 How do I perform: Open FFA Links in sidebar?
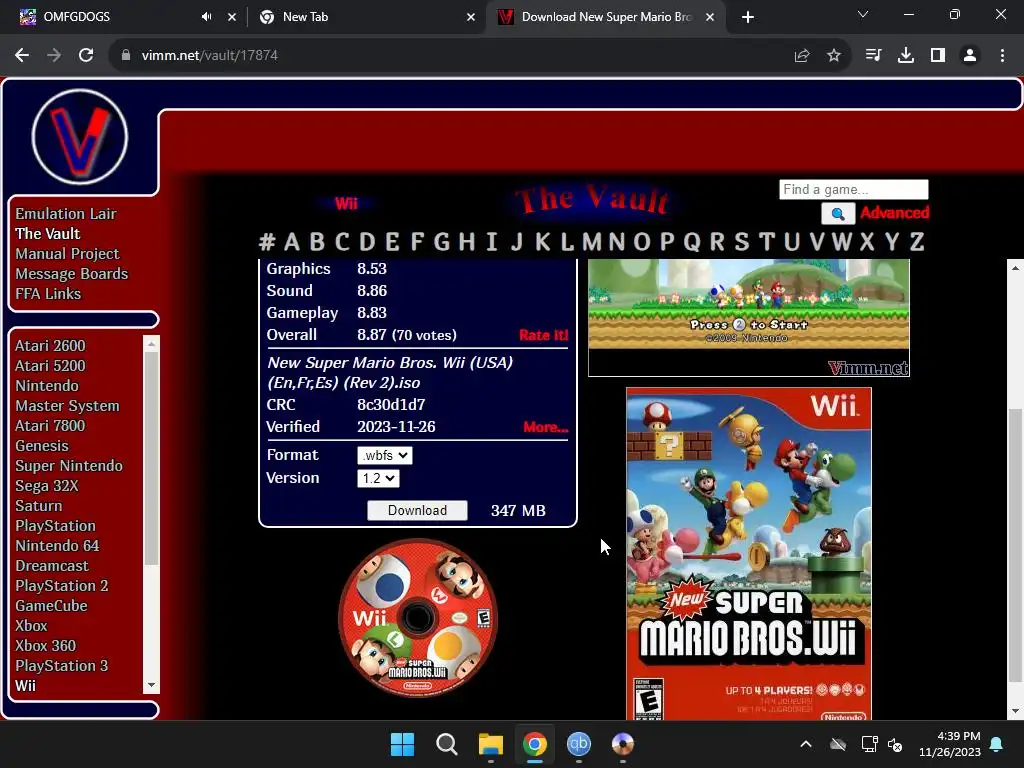[x=48, y=294]
